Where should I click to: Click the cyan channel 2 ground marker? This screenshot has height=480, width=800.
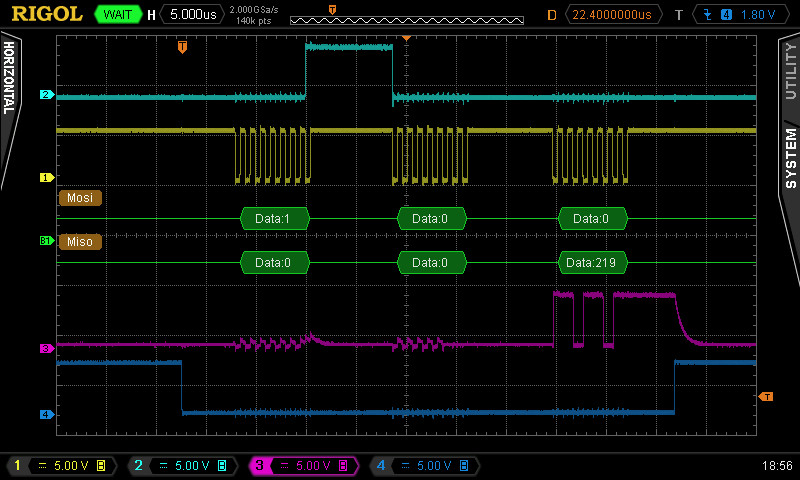[x=45, y=95]
